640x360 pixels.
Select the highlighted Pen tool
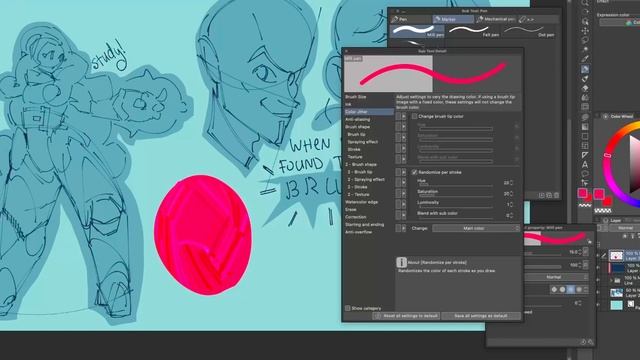coord(585,69)
